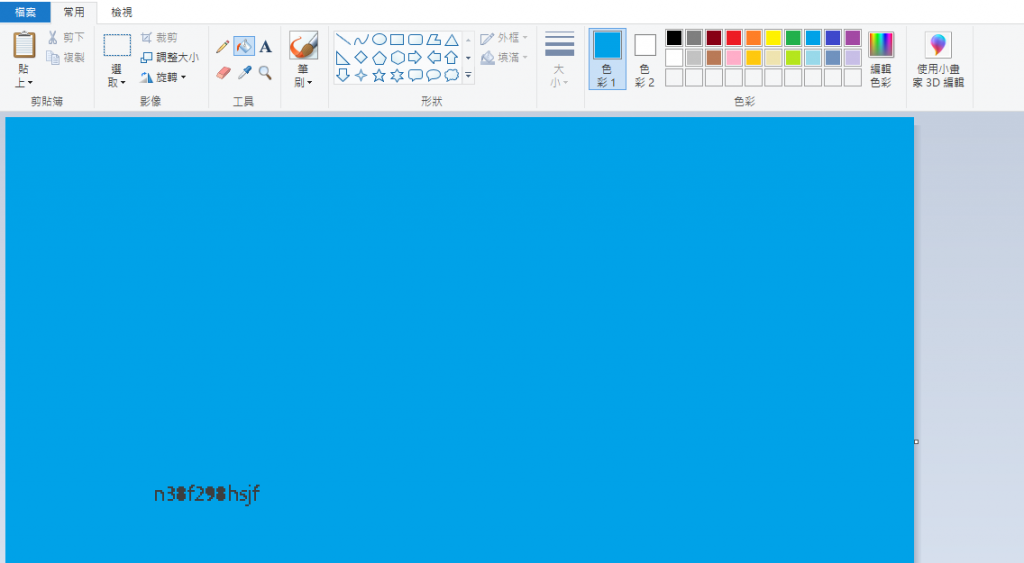Select the Pencil tool
The width and height of the screenshot is (1024, 563).
point(223,46)
